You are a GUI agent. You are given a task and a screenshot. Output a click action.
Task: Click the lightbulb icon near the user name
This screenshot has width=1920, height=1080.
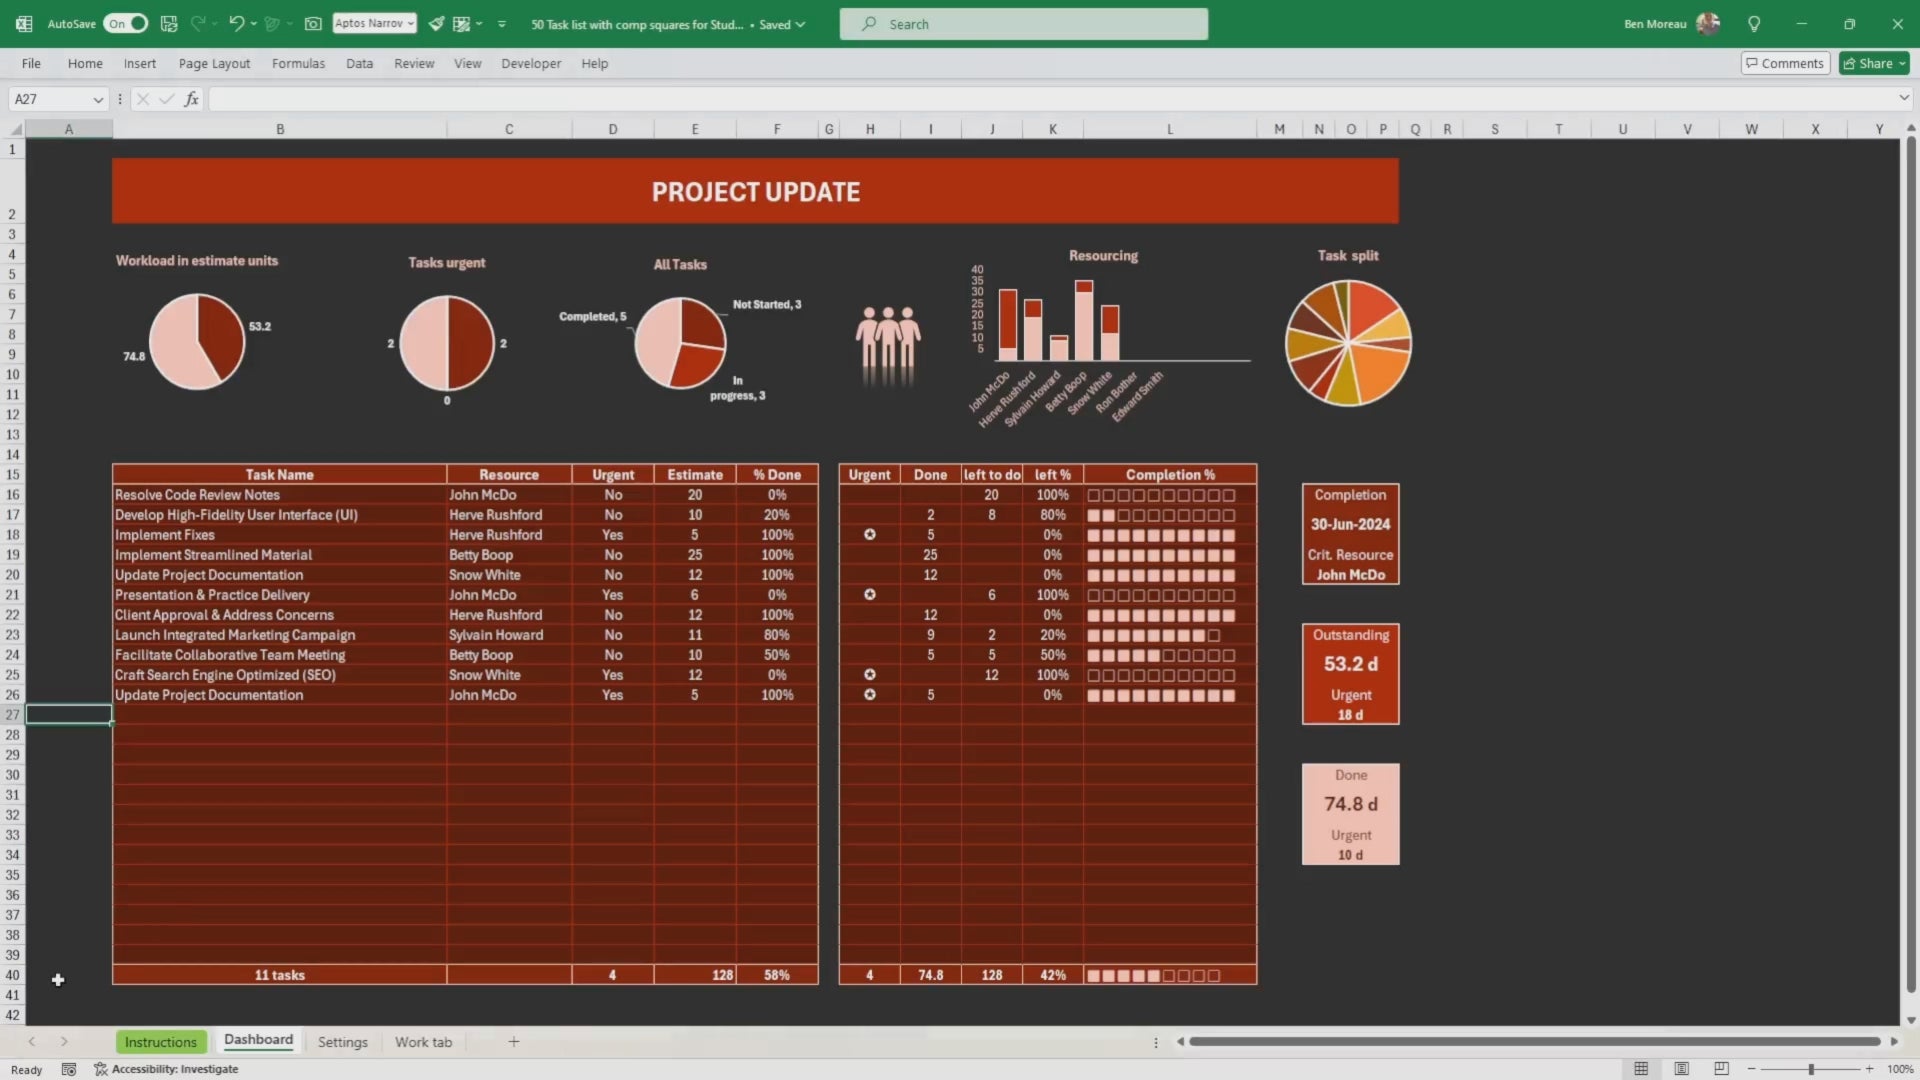[x=1753, y=24]
